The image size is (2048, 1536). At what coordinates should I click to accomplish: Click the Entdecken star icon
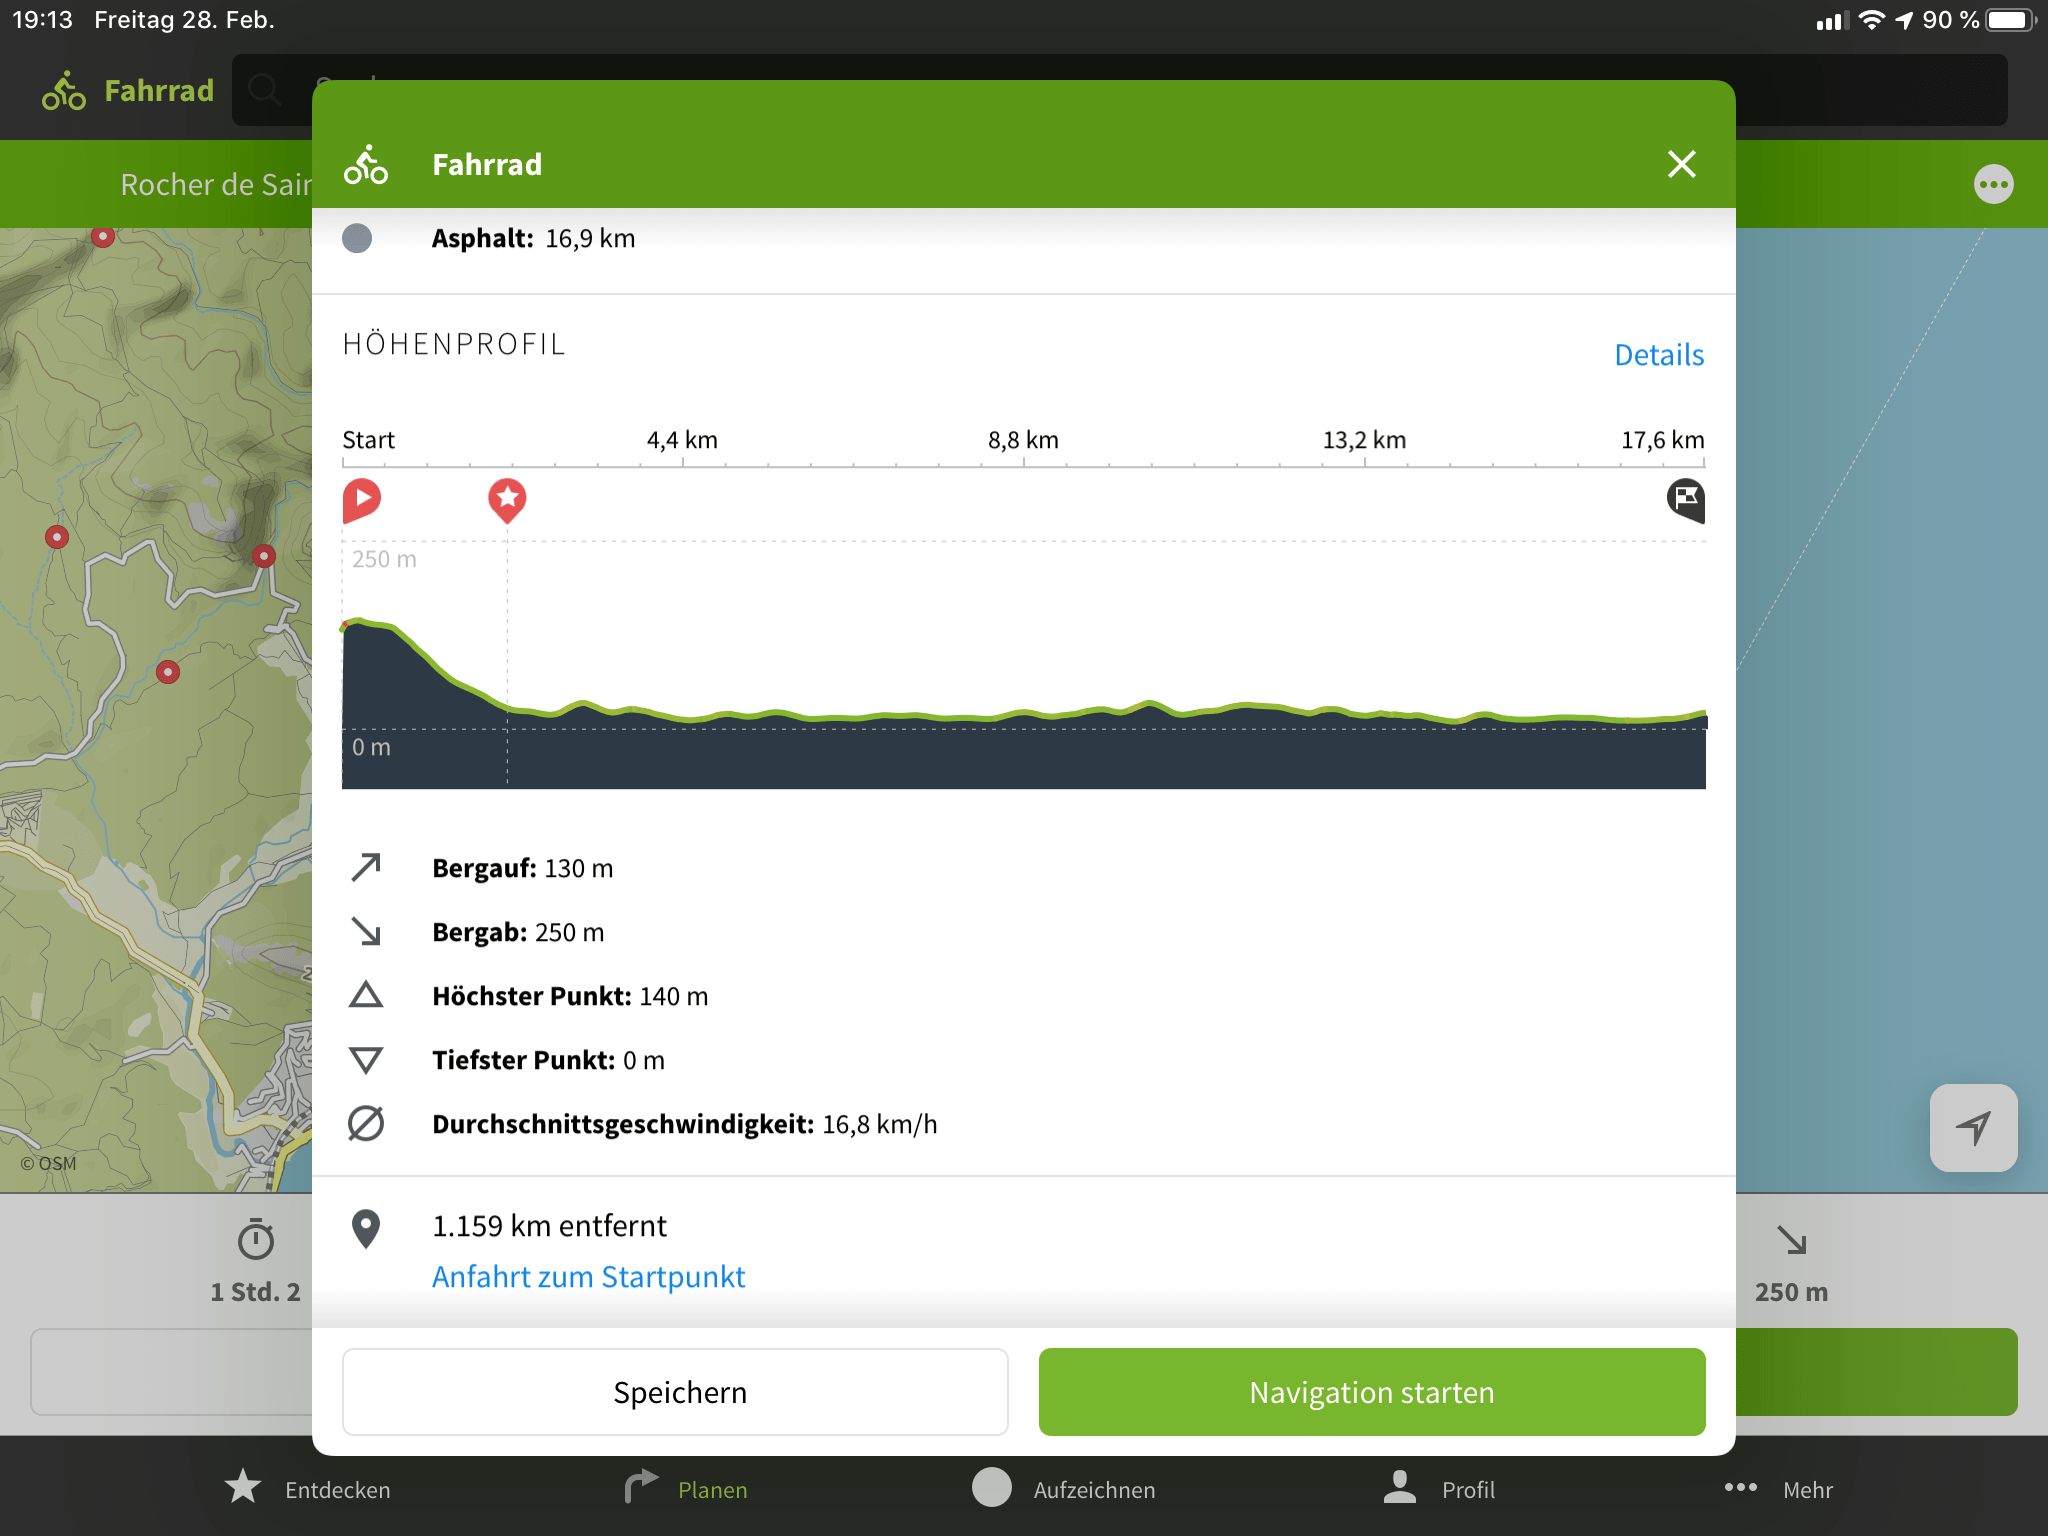click(243, 1487)
